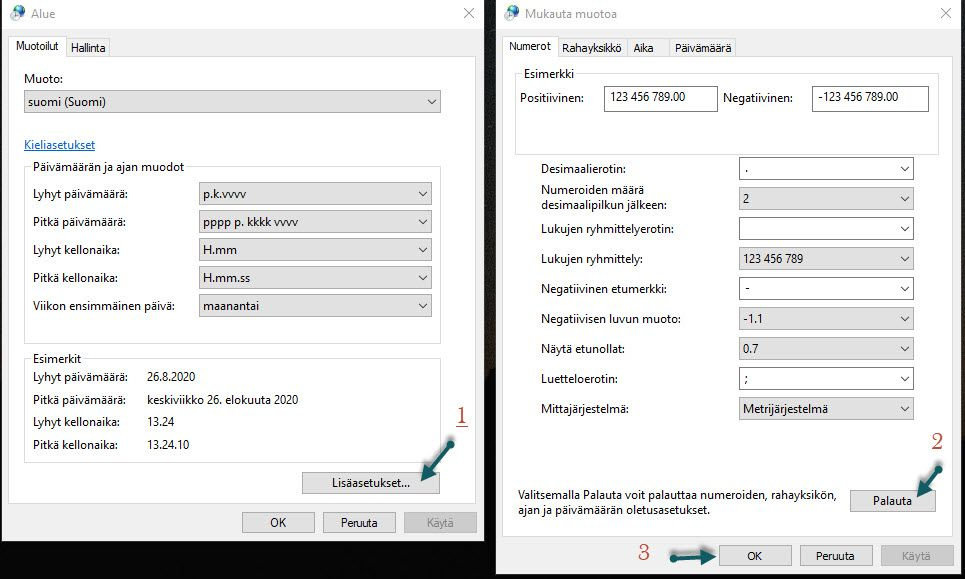The width and height of the screenshot is (965, 579).
Task: Click the globe icon in the Alue title bar
Action: [x=17, y=13]
